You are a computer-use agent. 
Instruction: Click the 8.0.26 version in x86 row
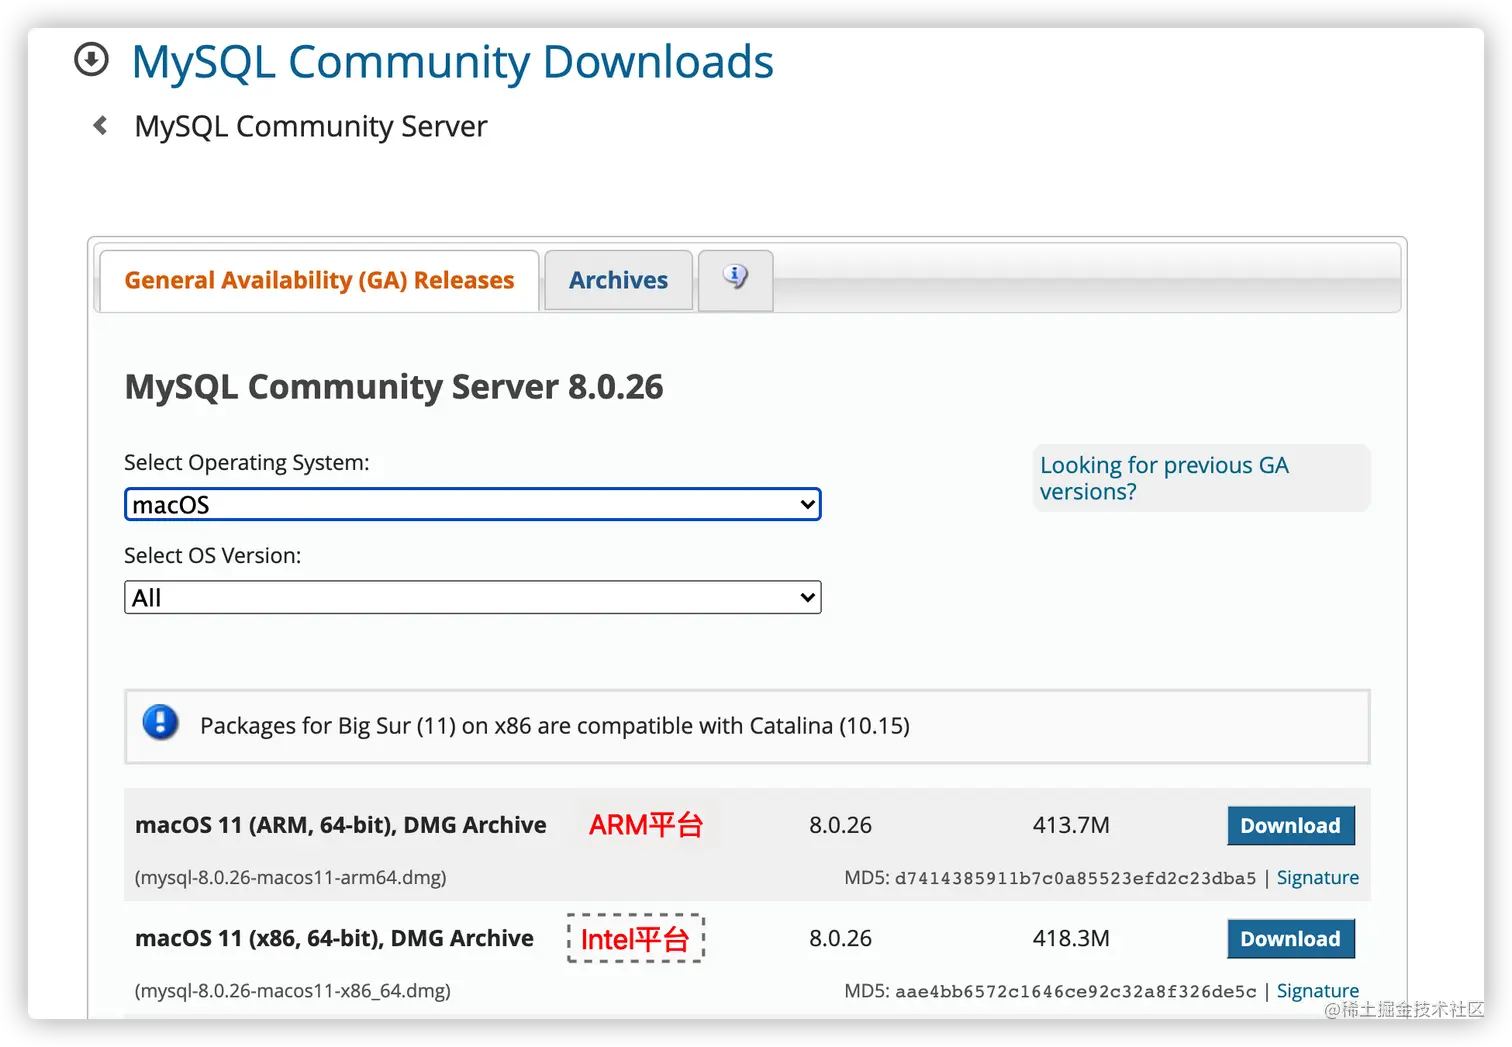(840, 938)
